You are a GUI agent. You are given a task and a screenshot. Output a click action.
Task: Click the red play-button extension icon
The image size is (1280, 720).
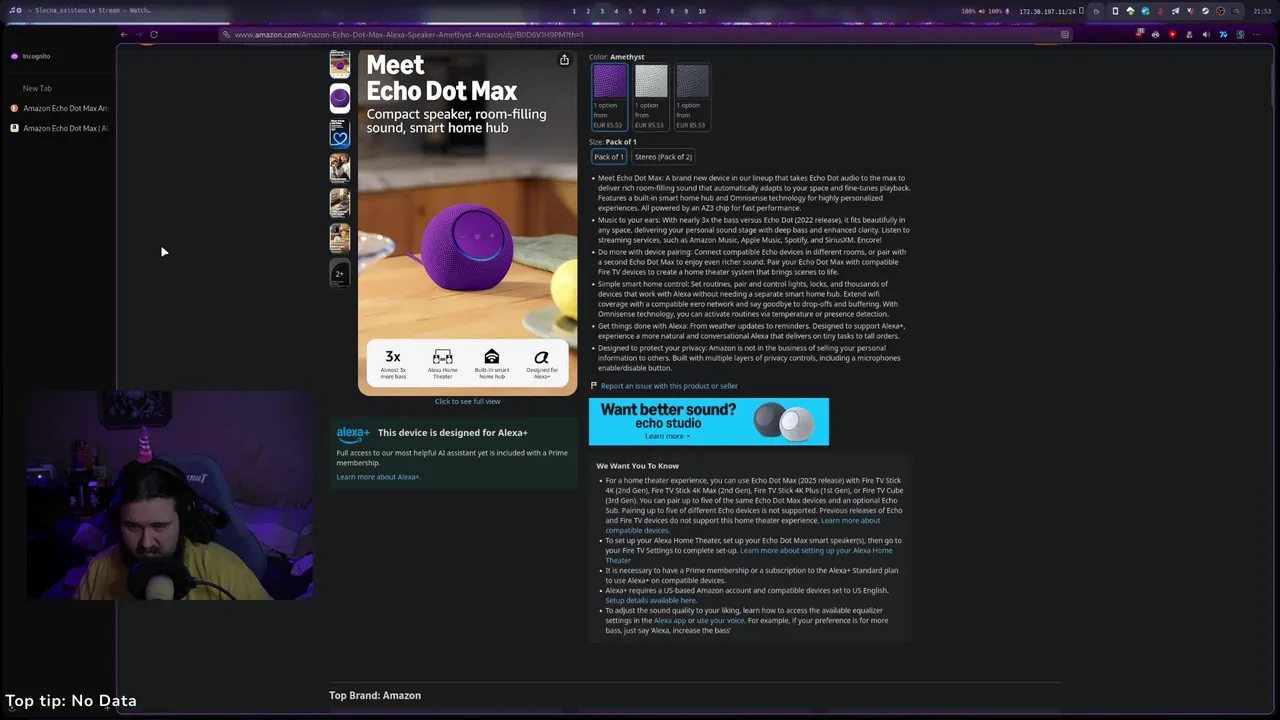click(1172, 35)
